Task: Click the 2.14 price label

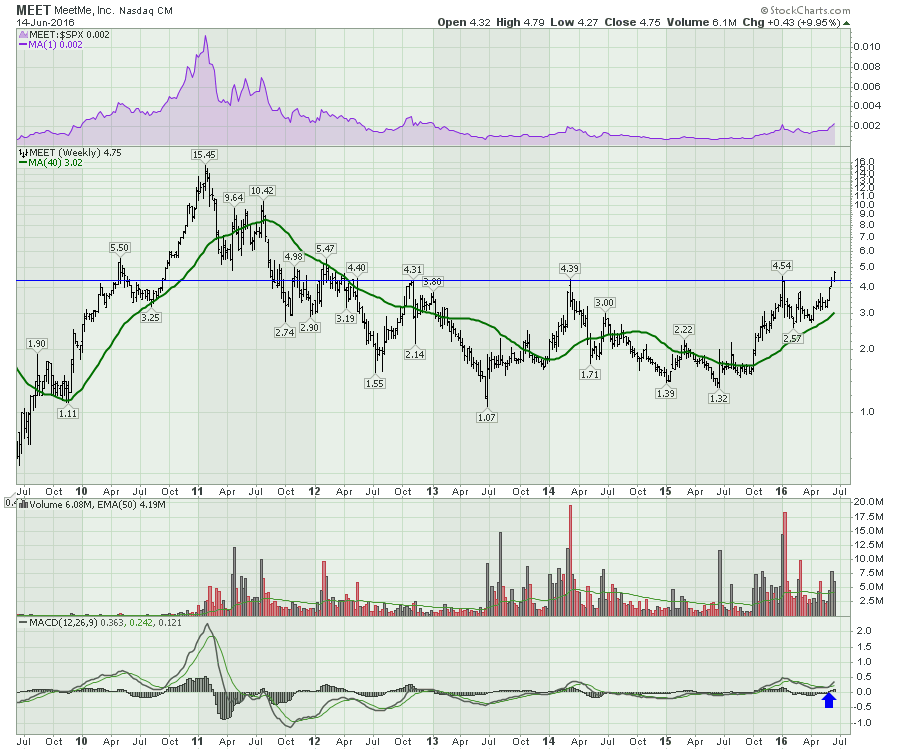Action: click(414, 355)
